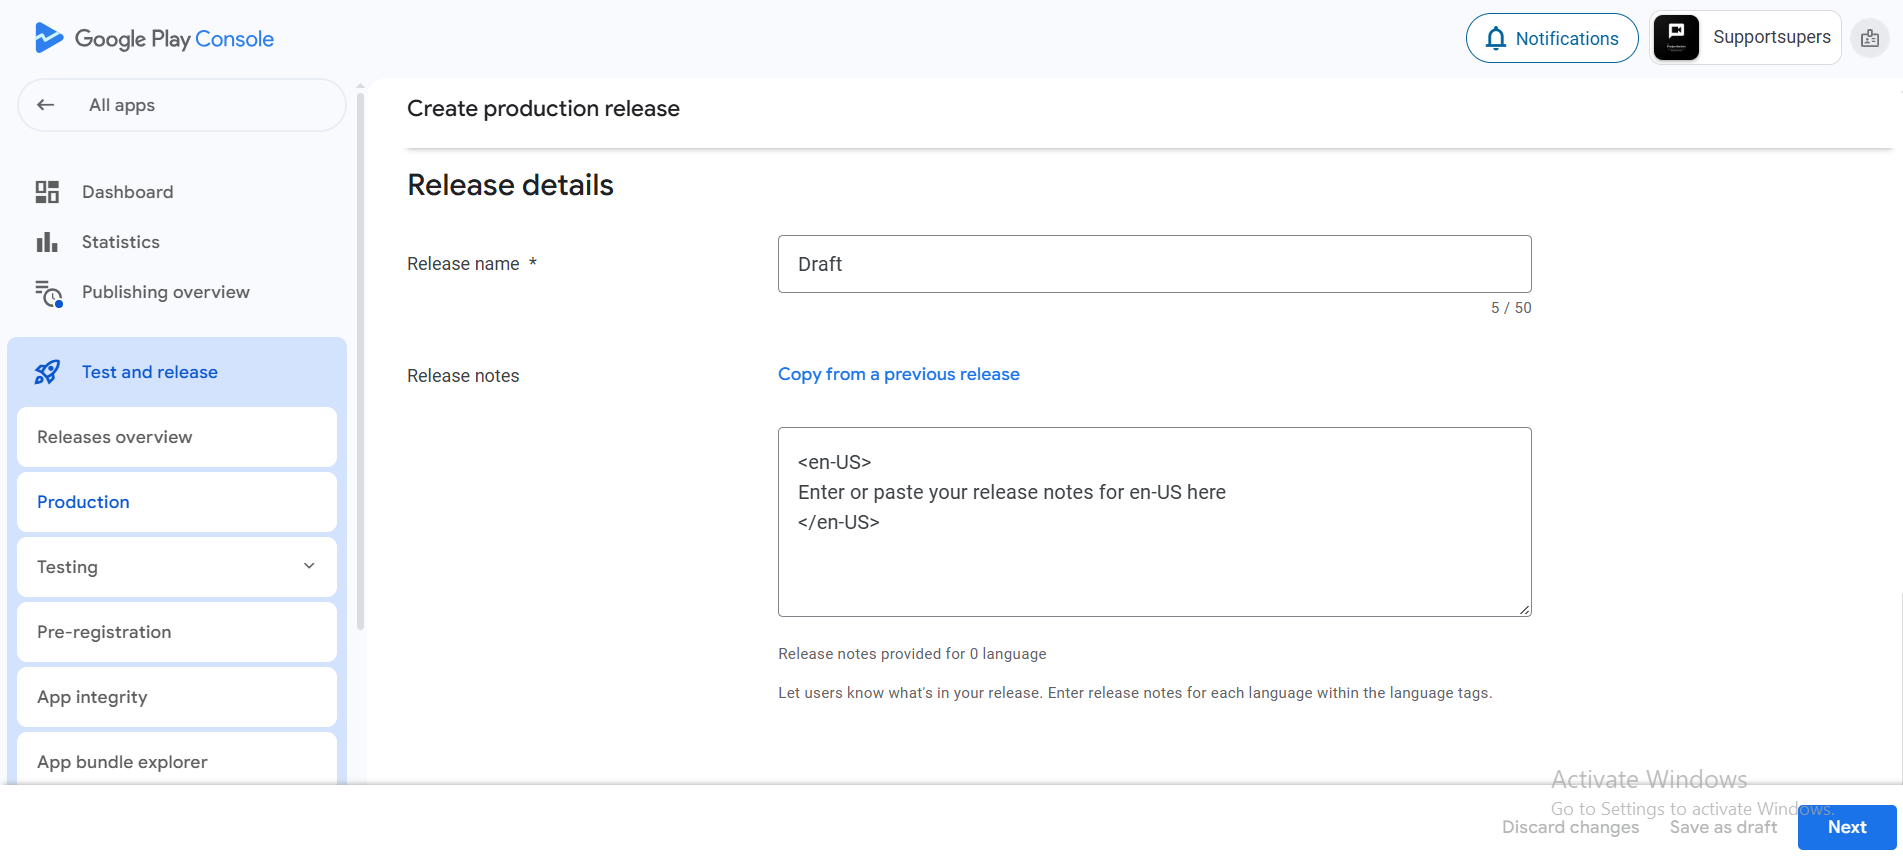Open the feedback icon at top right

(x=1869, y=39)
